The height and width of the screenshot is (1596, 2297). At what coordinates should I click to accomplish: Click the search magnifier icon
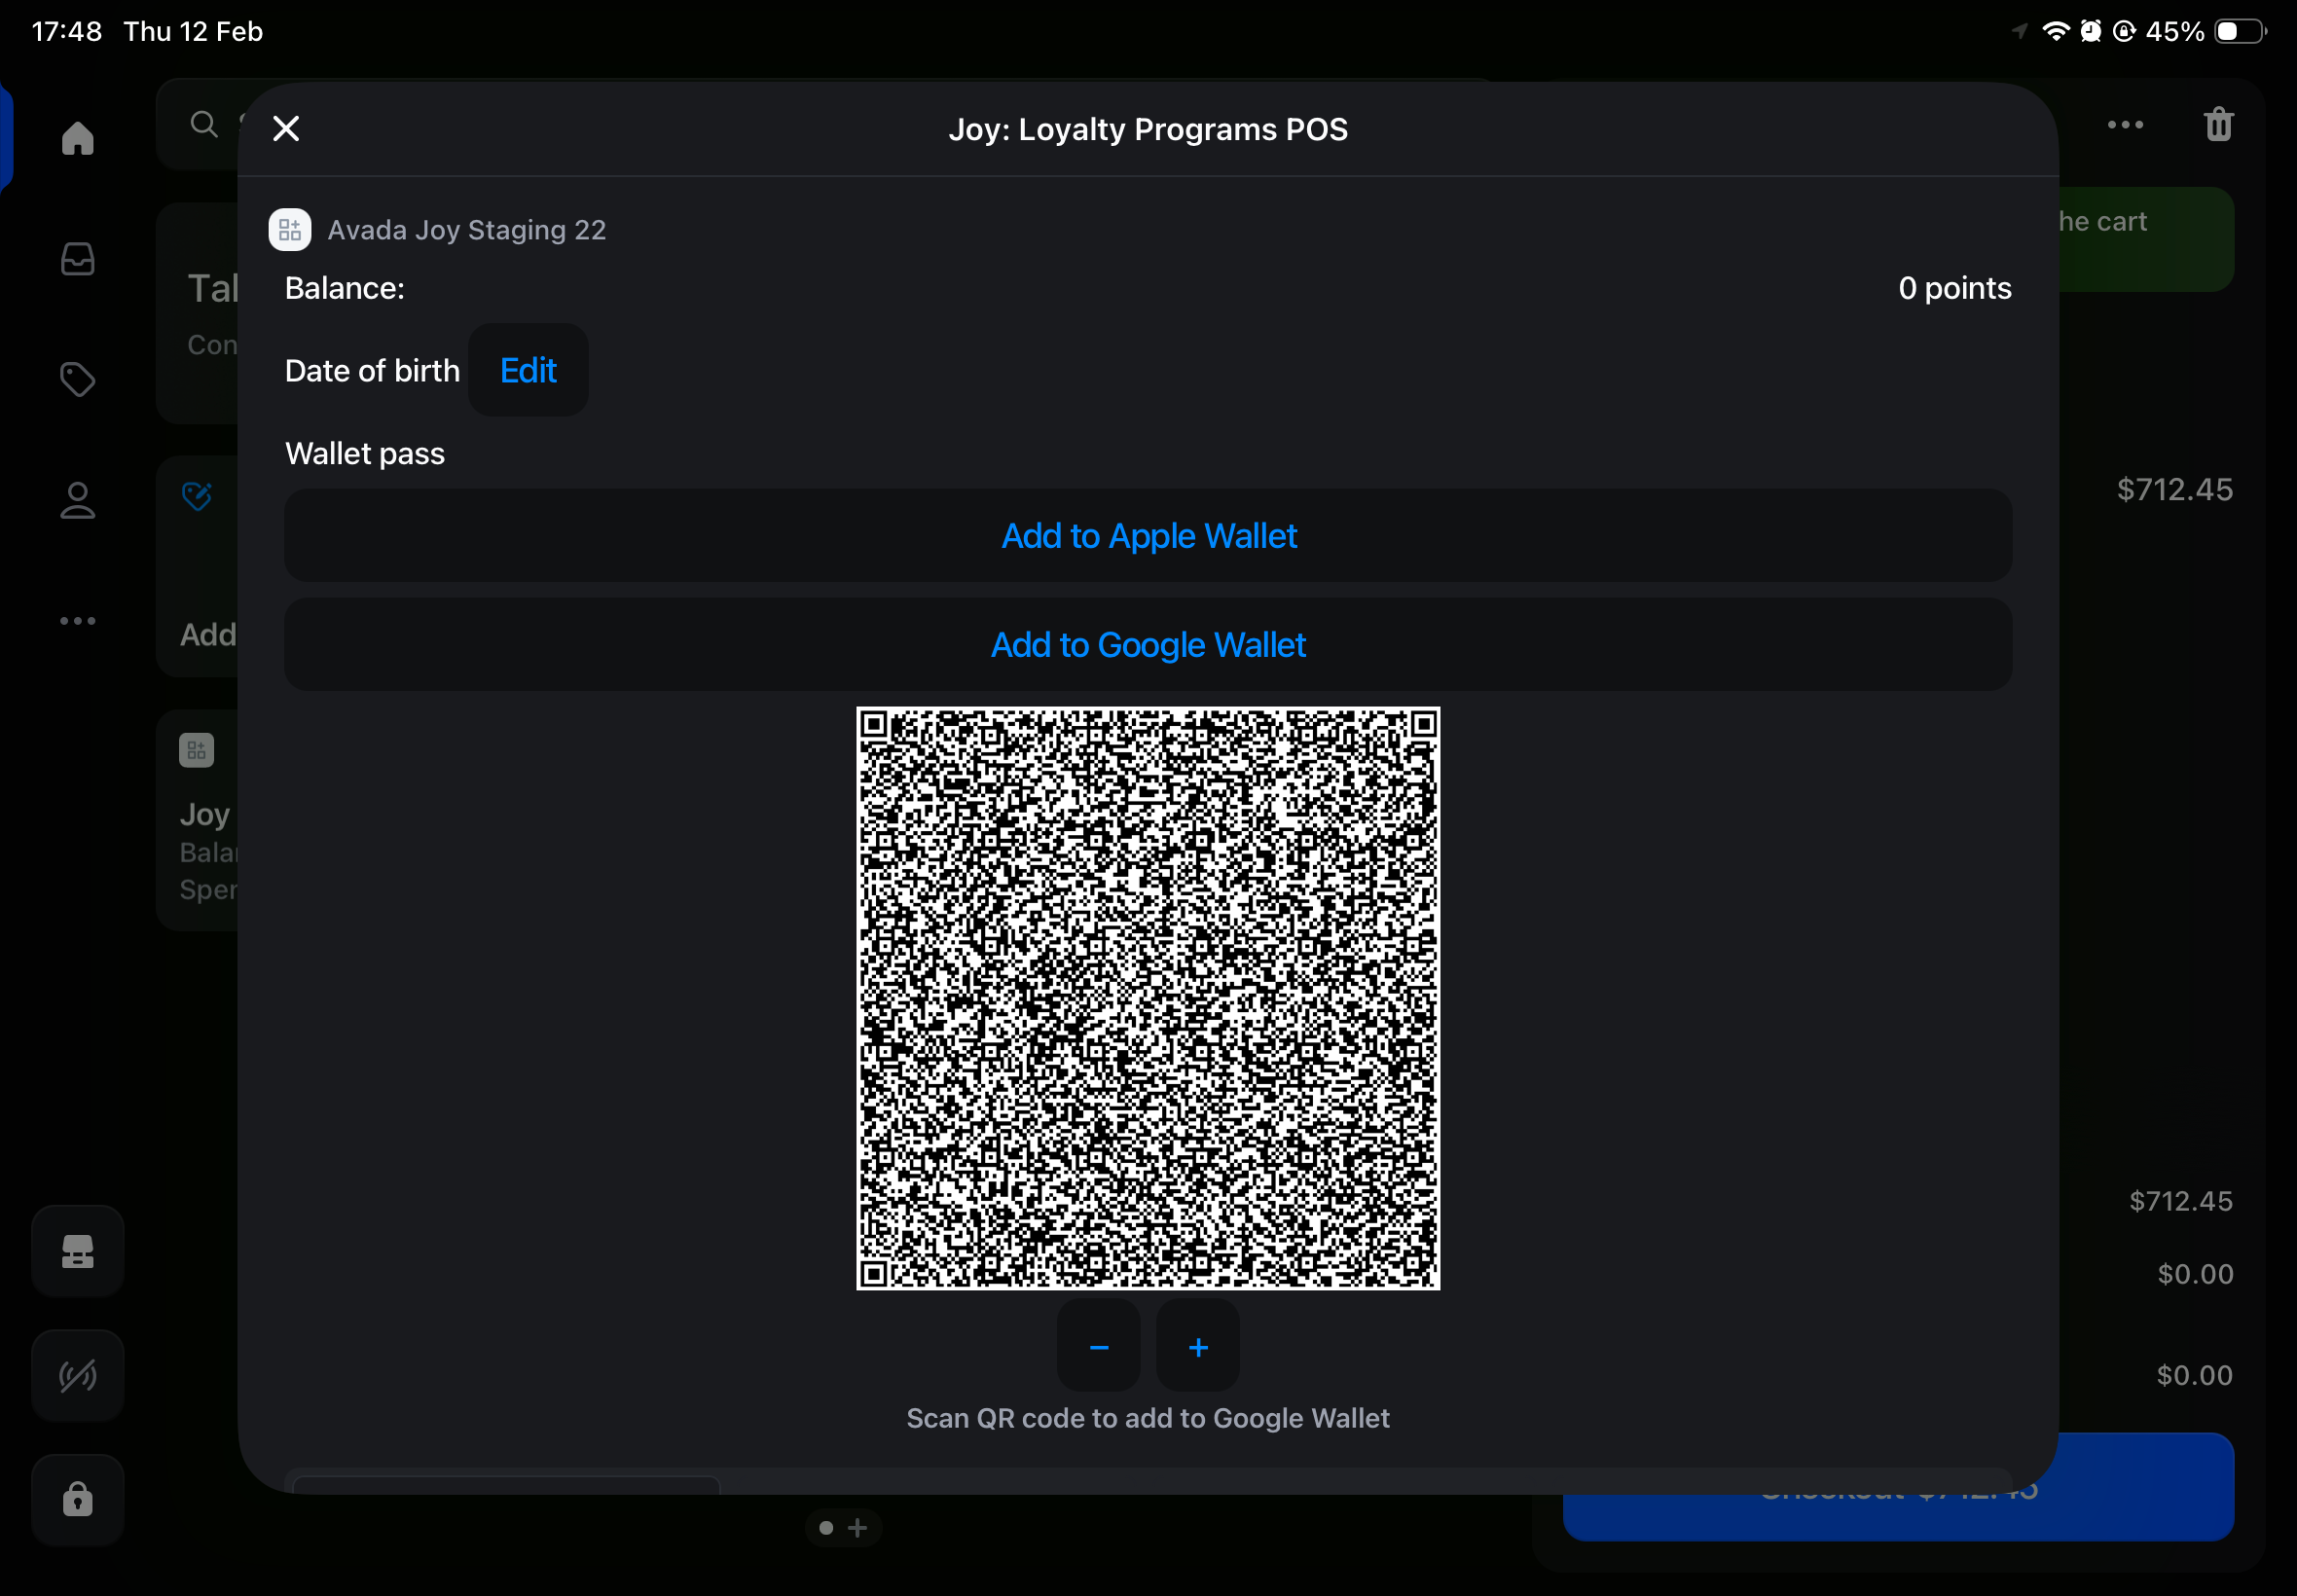point(204,124)
